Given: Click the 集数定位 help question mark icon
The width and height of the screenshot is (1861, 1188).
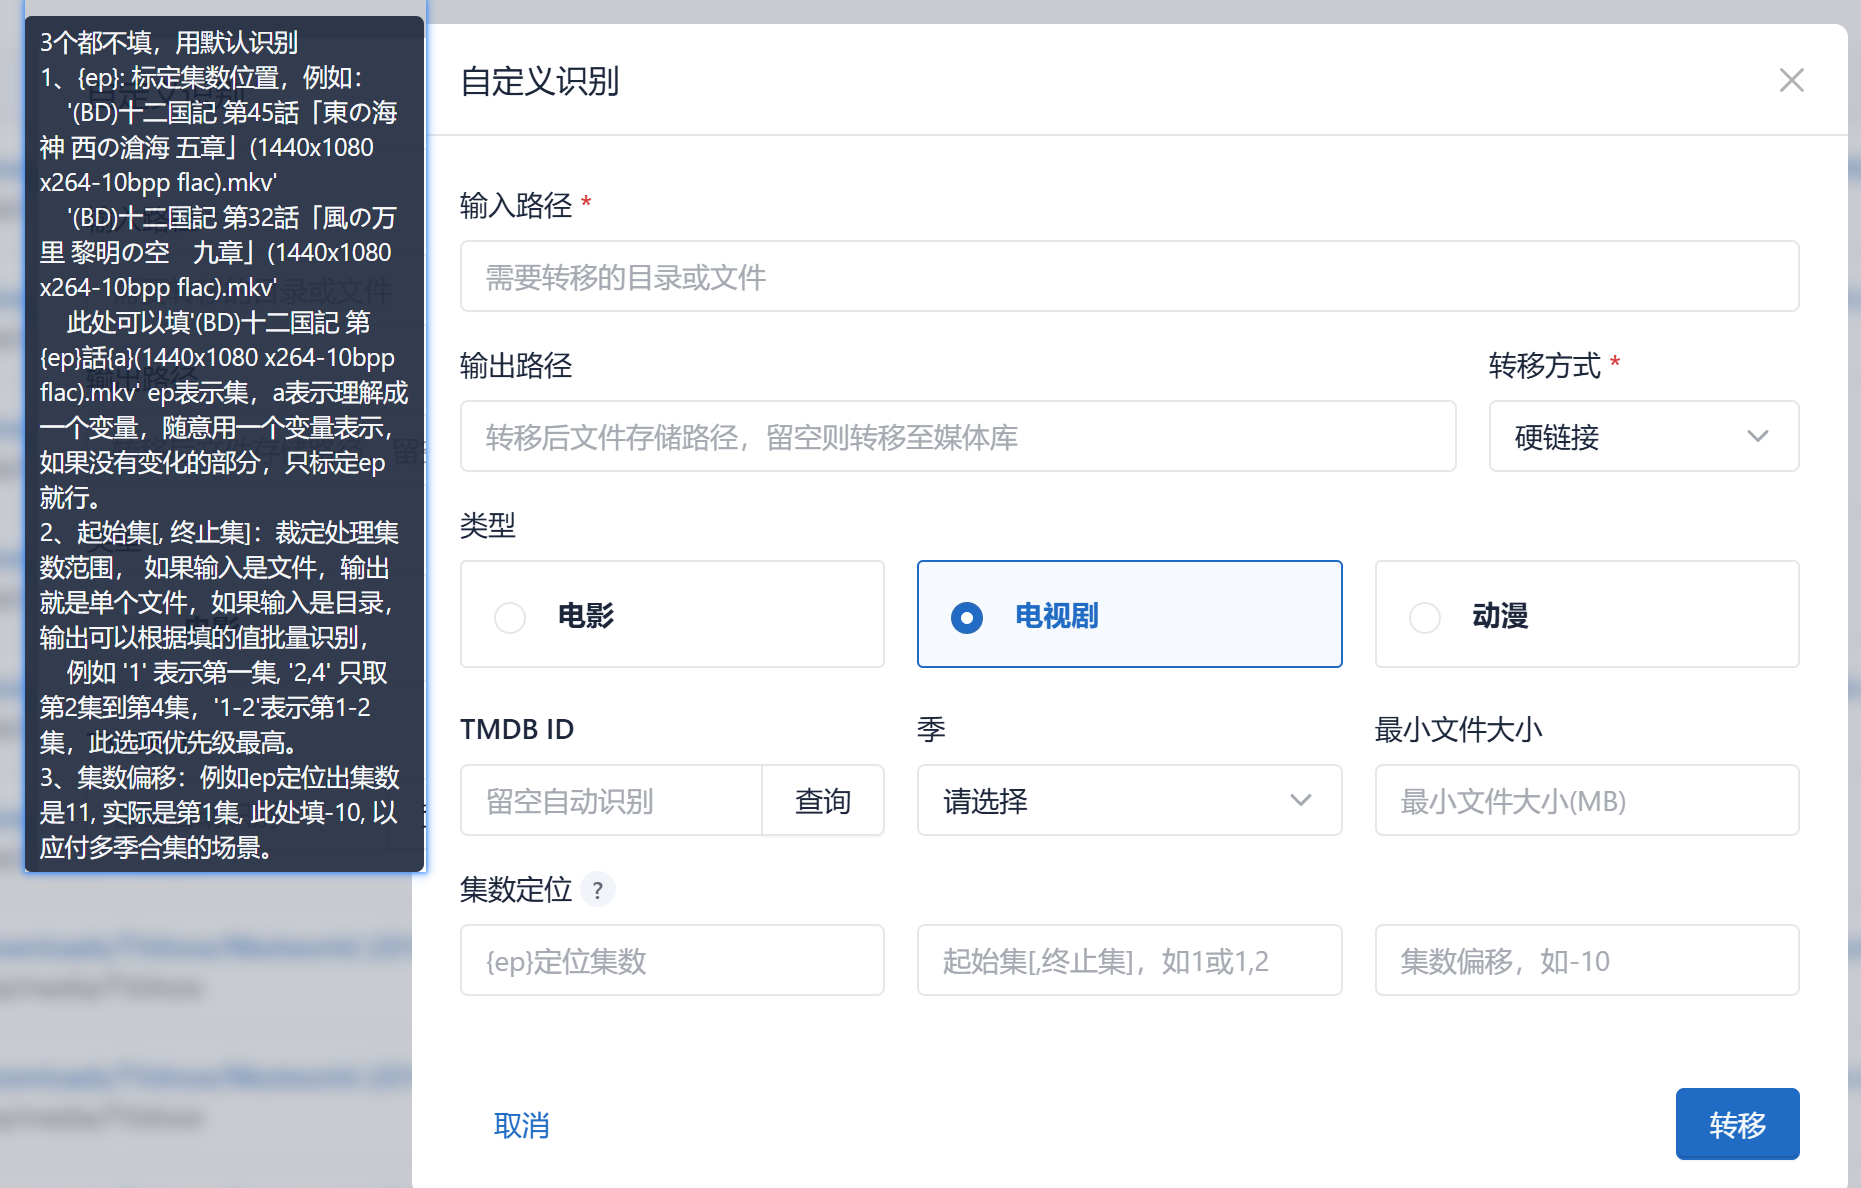Looking at the screenshot, I should coord(598,889).
